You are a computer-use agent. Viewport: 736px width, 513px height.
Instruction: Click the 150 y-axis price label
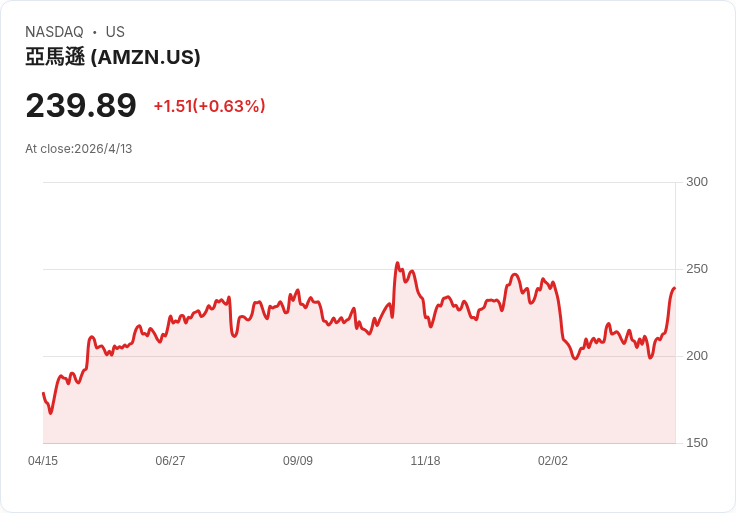coord(696,443)
